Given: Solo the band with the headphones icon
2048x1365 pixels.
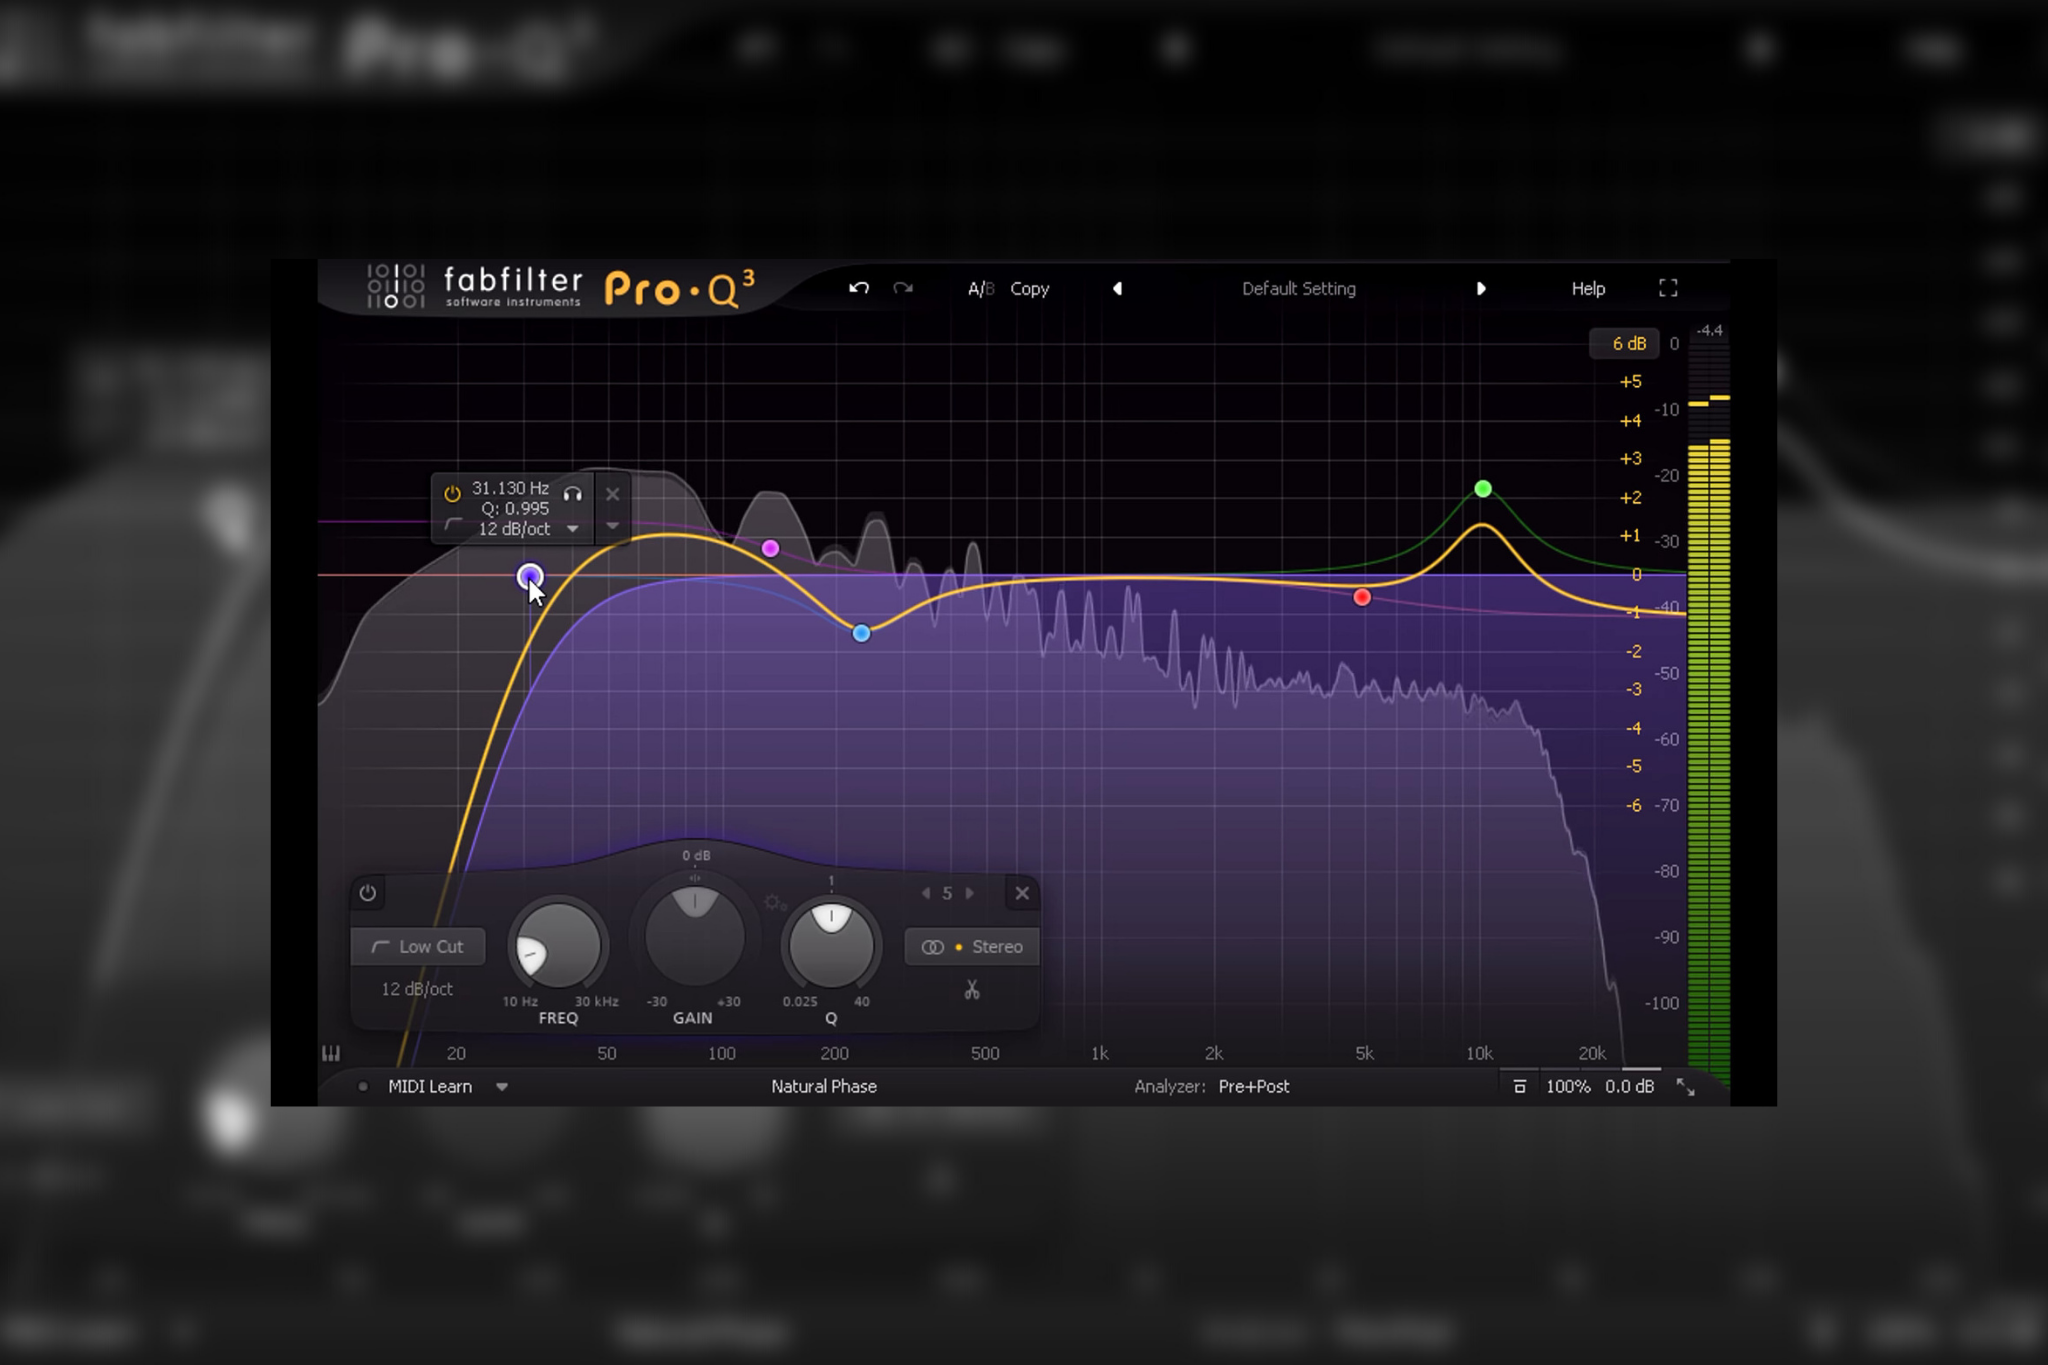Looking at the screenshot, I should tap(572, 494).
